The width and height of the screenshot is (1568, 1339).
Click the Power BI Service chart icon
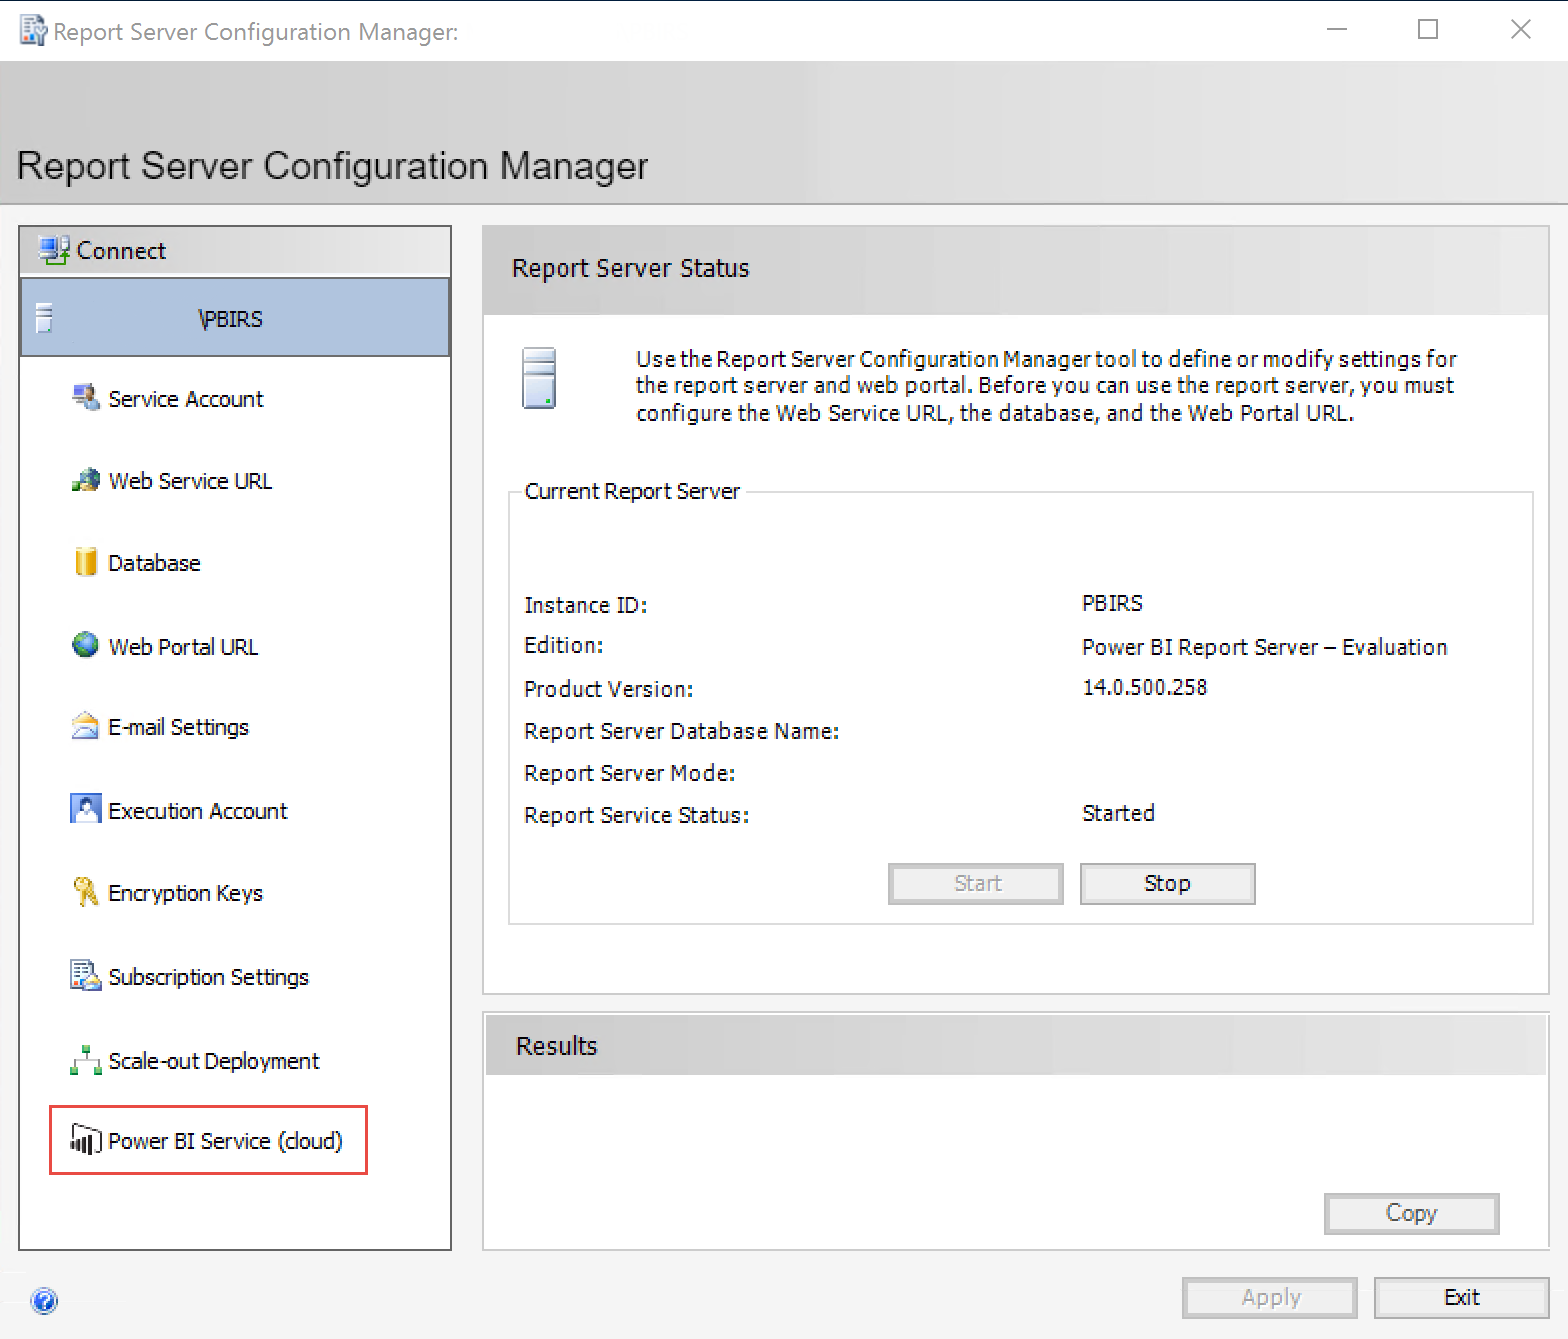(86, 1140)
